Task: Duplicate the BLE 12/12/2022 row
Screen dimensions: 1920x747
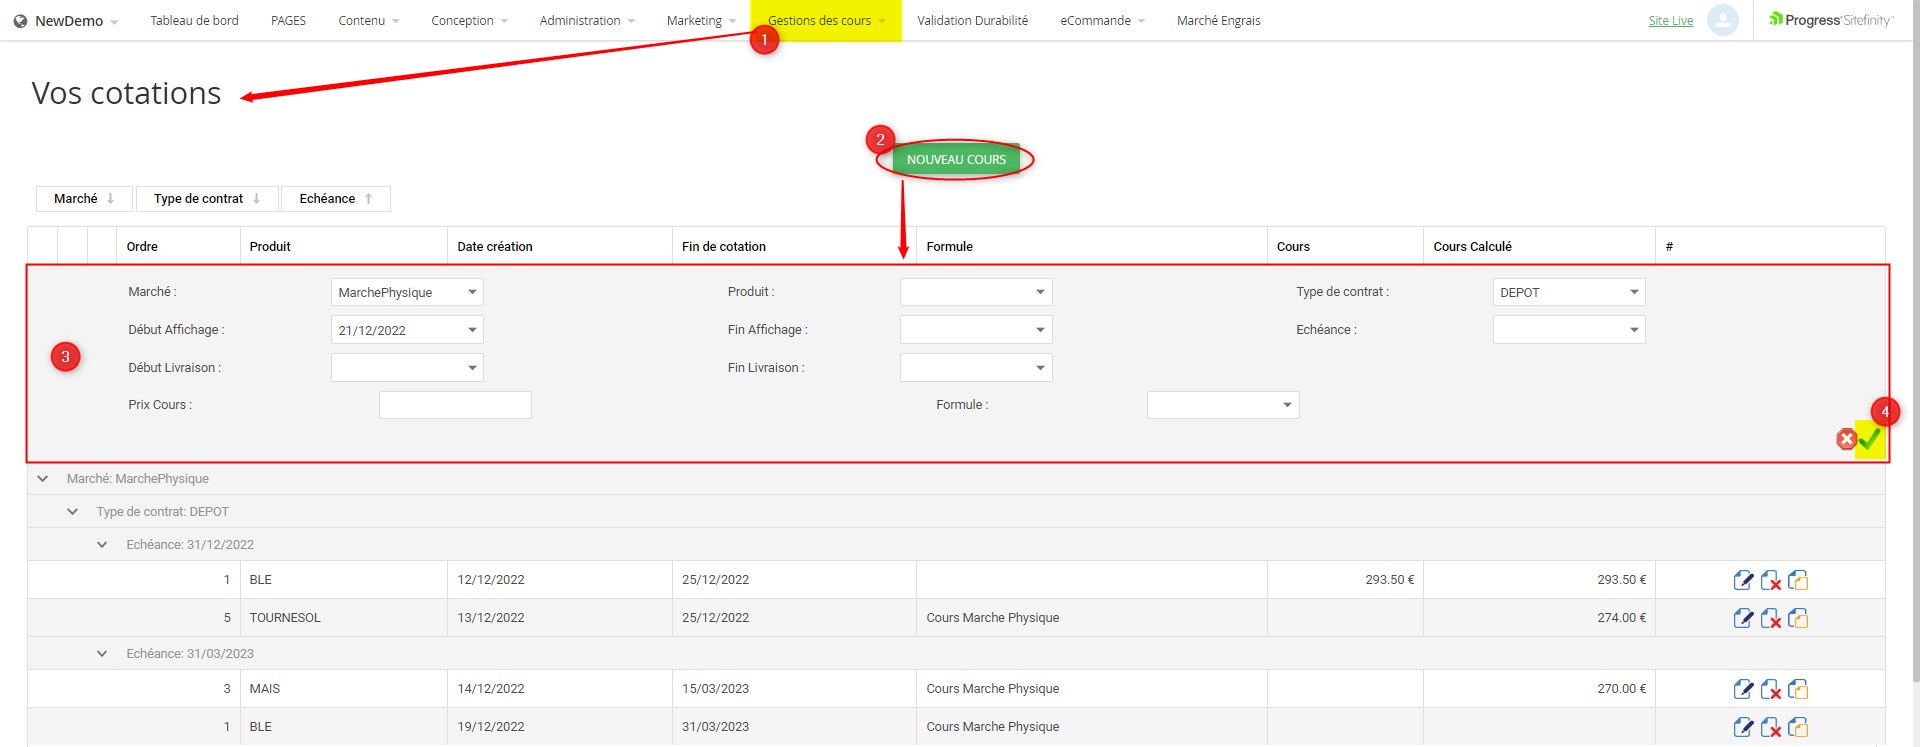Action: (1797, 580)
